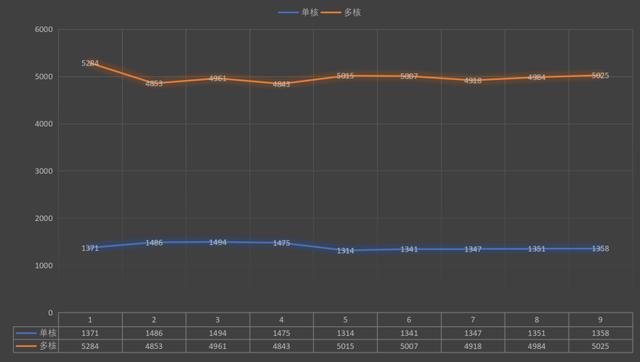Screen dimensions: 640x362
Task: Click the 1494 data point label
Action: coord(218,242)
